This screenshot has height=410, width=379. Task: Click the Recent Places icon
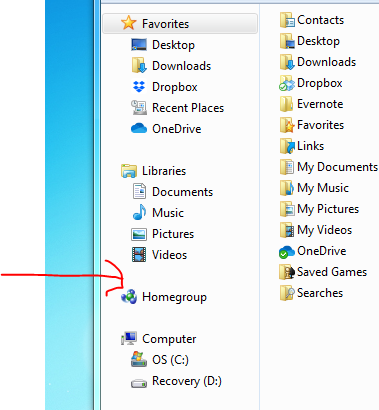(139, 108)
